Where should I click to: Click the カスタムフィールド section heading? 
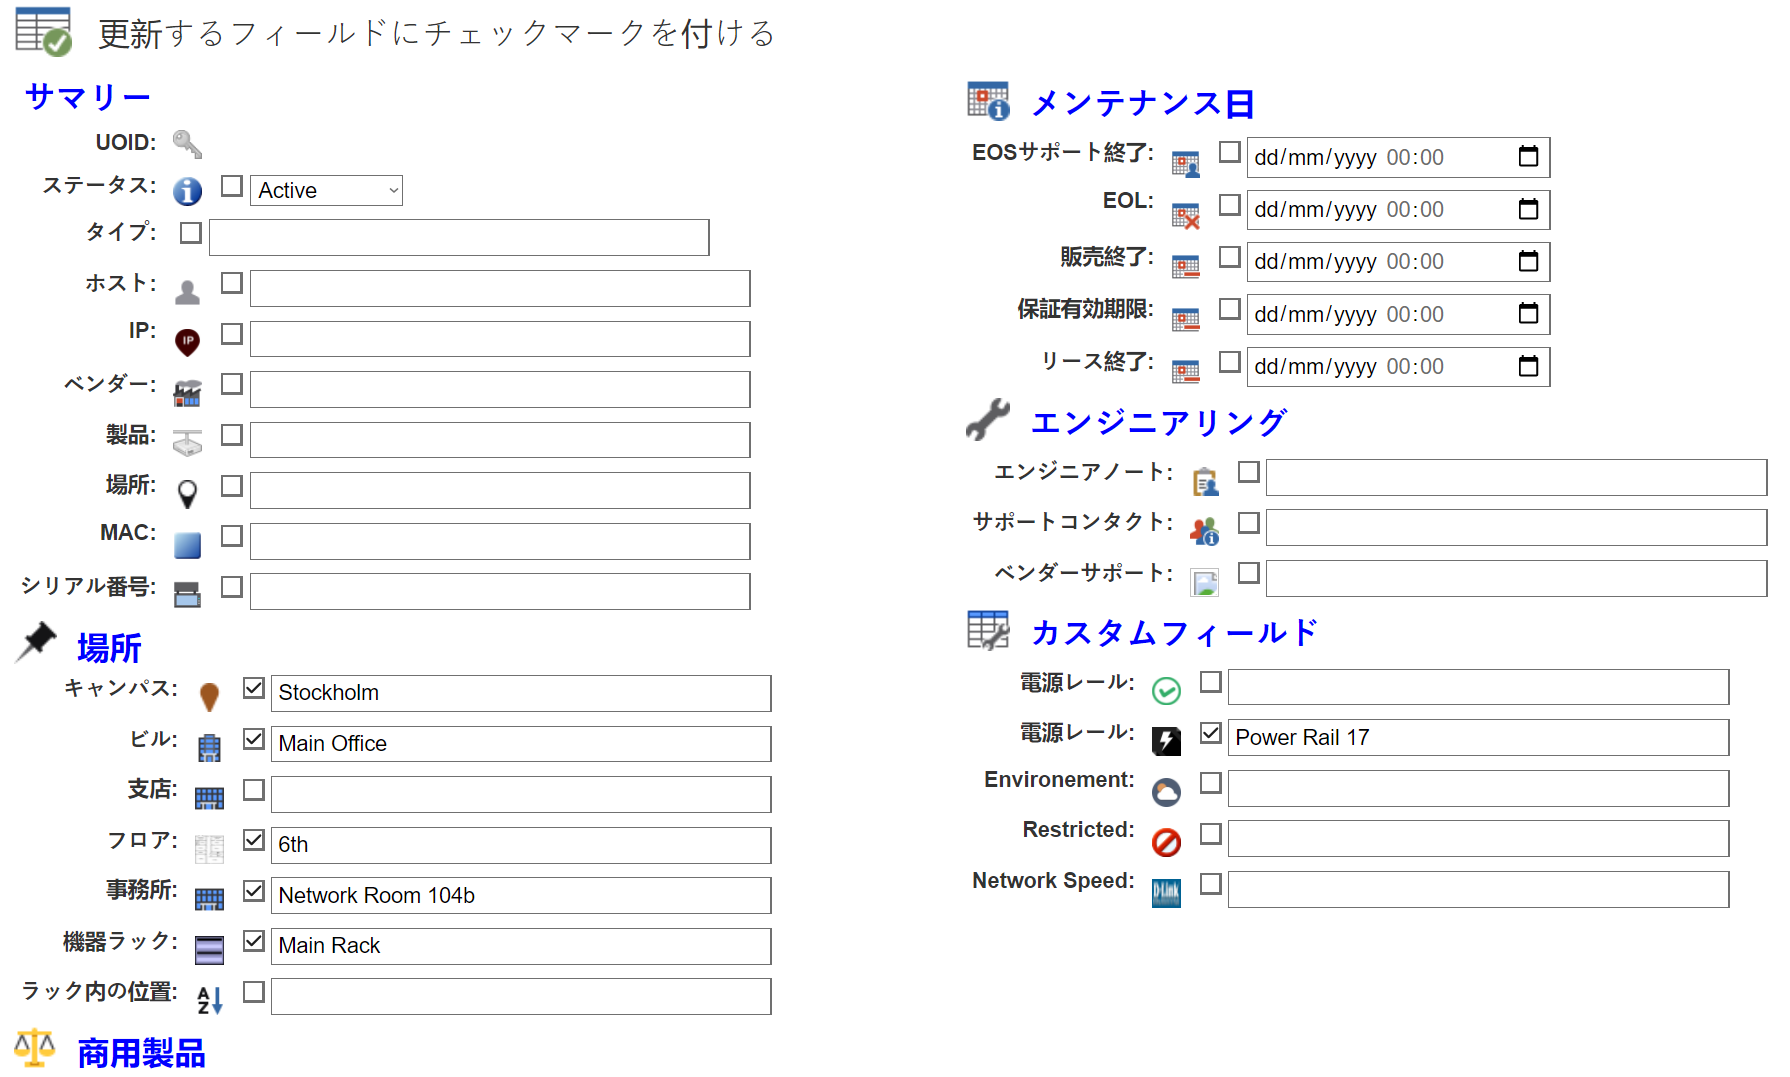click(1175, 632)
